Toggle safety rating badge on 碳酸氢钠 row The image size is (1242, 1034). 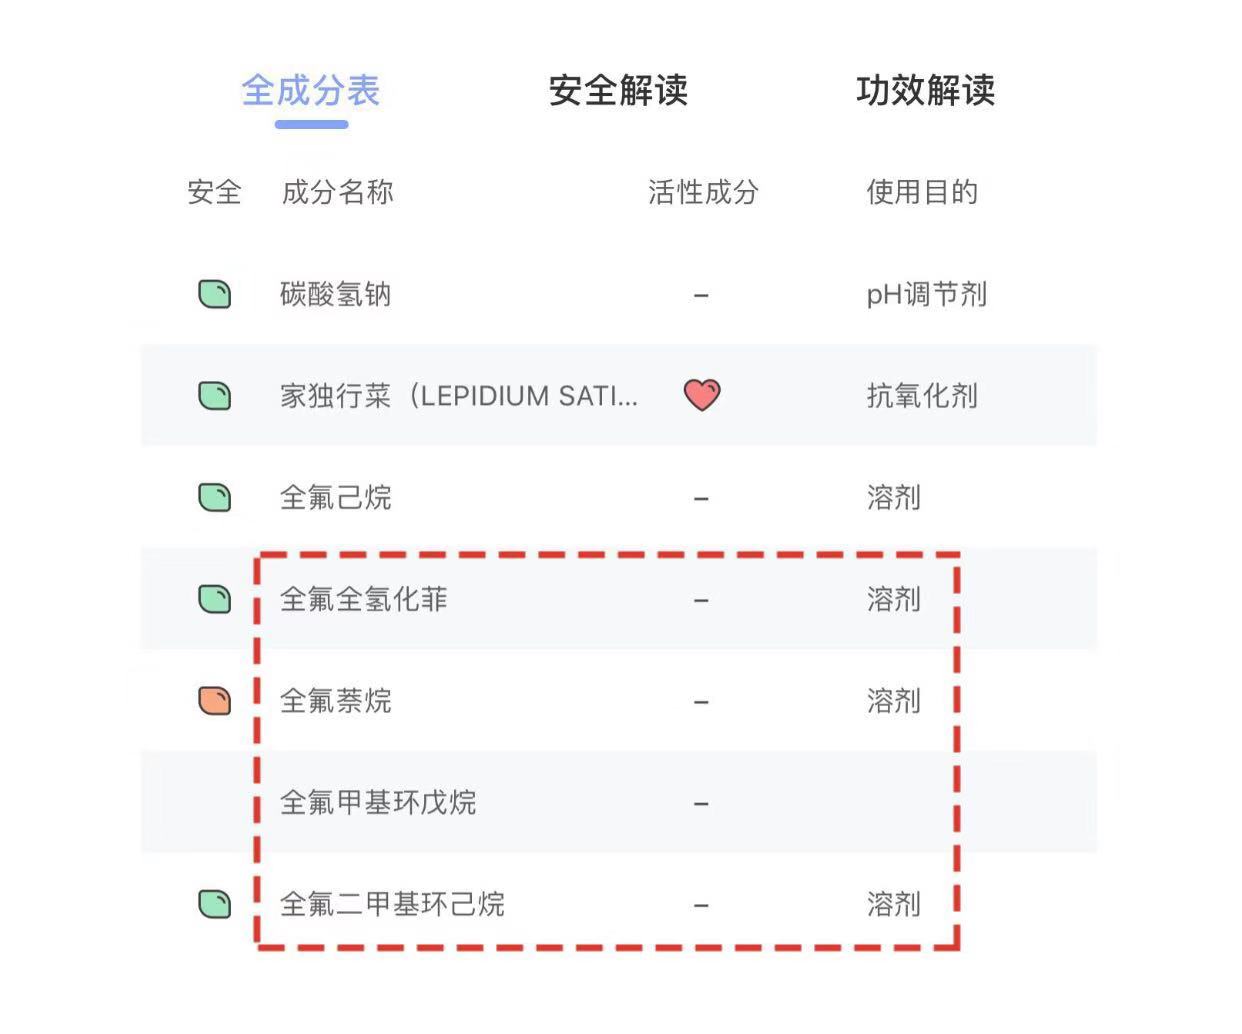click(215, 294)
